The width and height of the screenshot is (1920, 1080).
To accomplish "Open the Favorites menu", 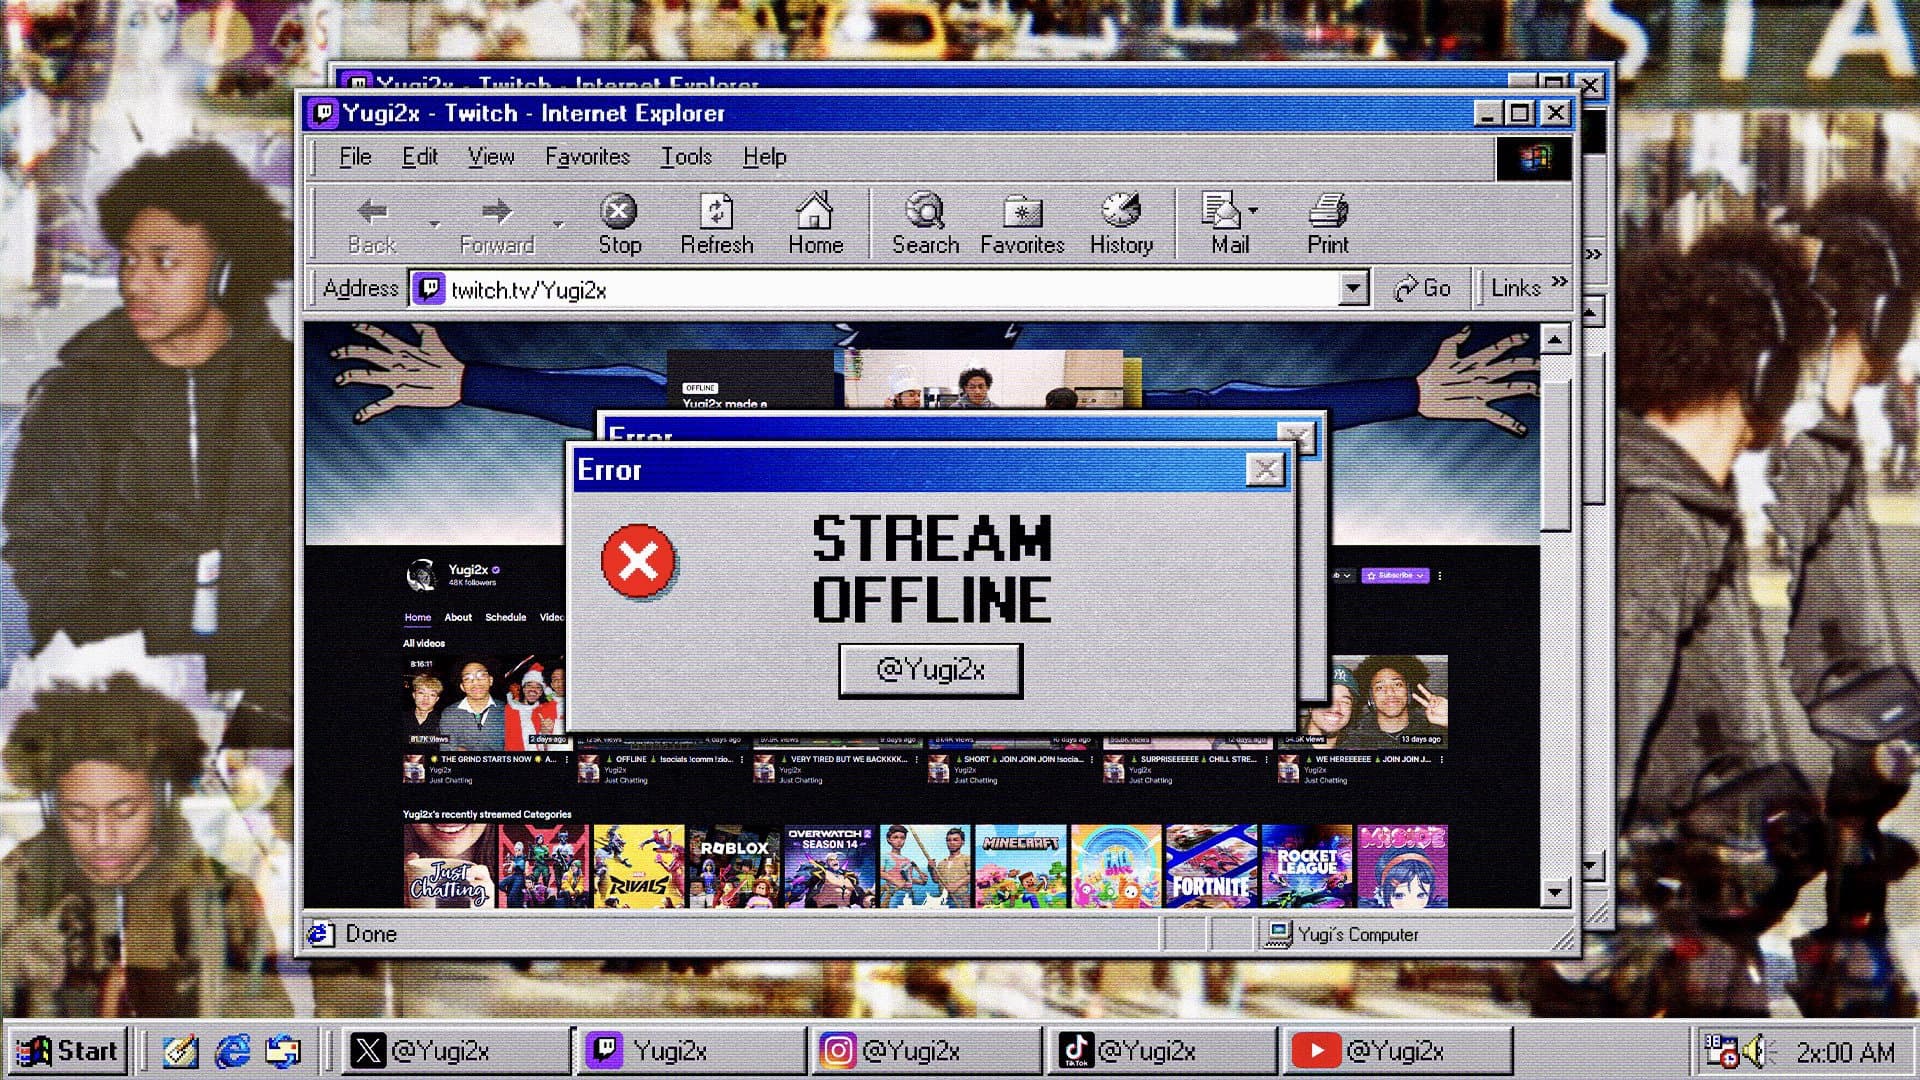I will 587,157.
